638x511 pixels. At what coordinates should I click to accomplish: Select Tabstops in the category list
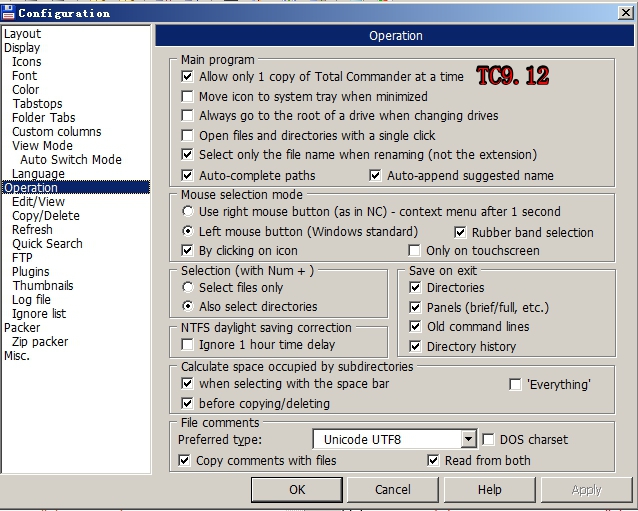pos(37,103)
